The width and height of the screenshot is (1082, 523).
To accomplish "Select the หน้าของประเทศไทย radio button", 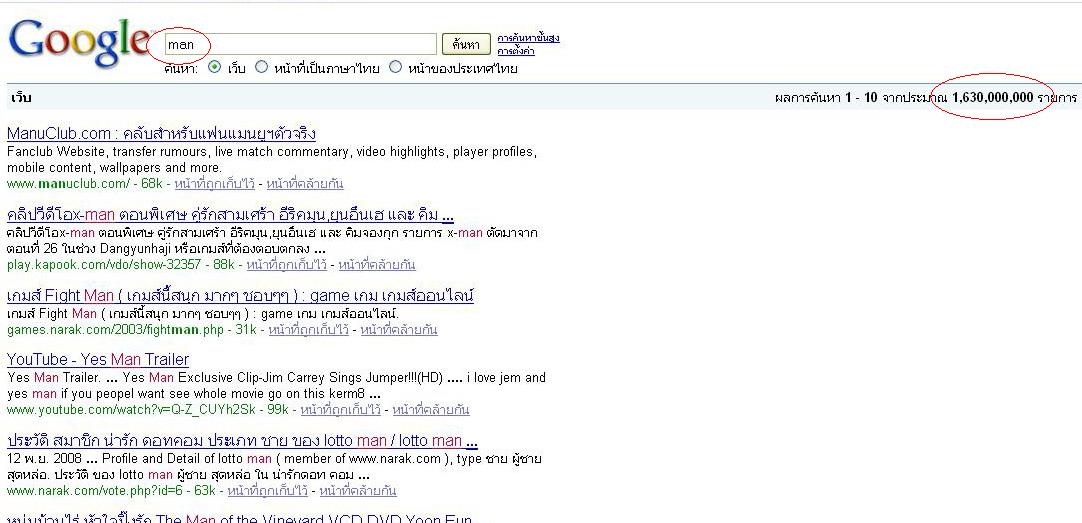I will coord(395,68).
